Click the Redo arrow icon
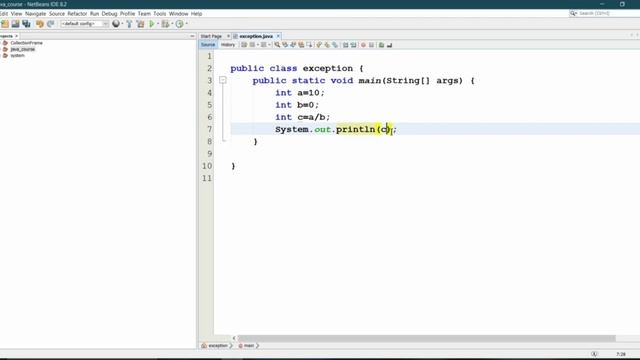 pos(51,24)
